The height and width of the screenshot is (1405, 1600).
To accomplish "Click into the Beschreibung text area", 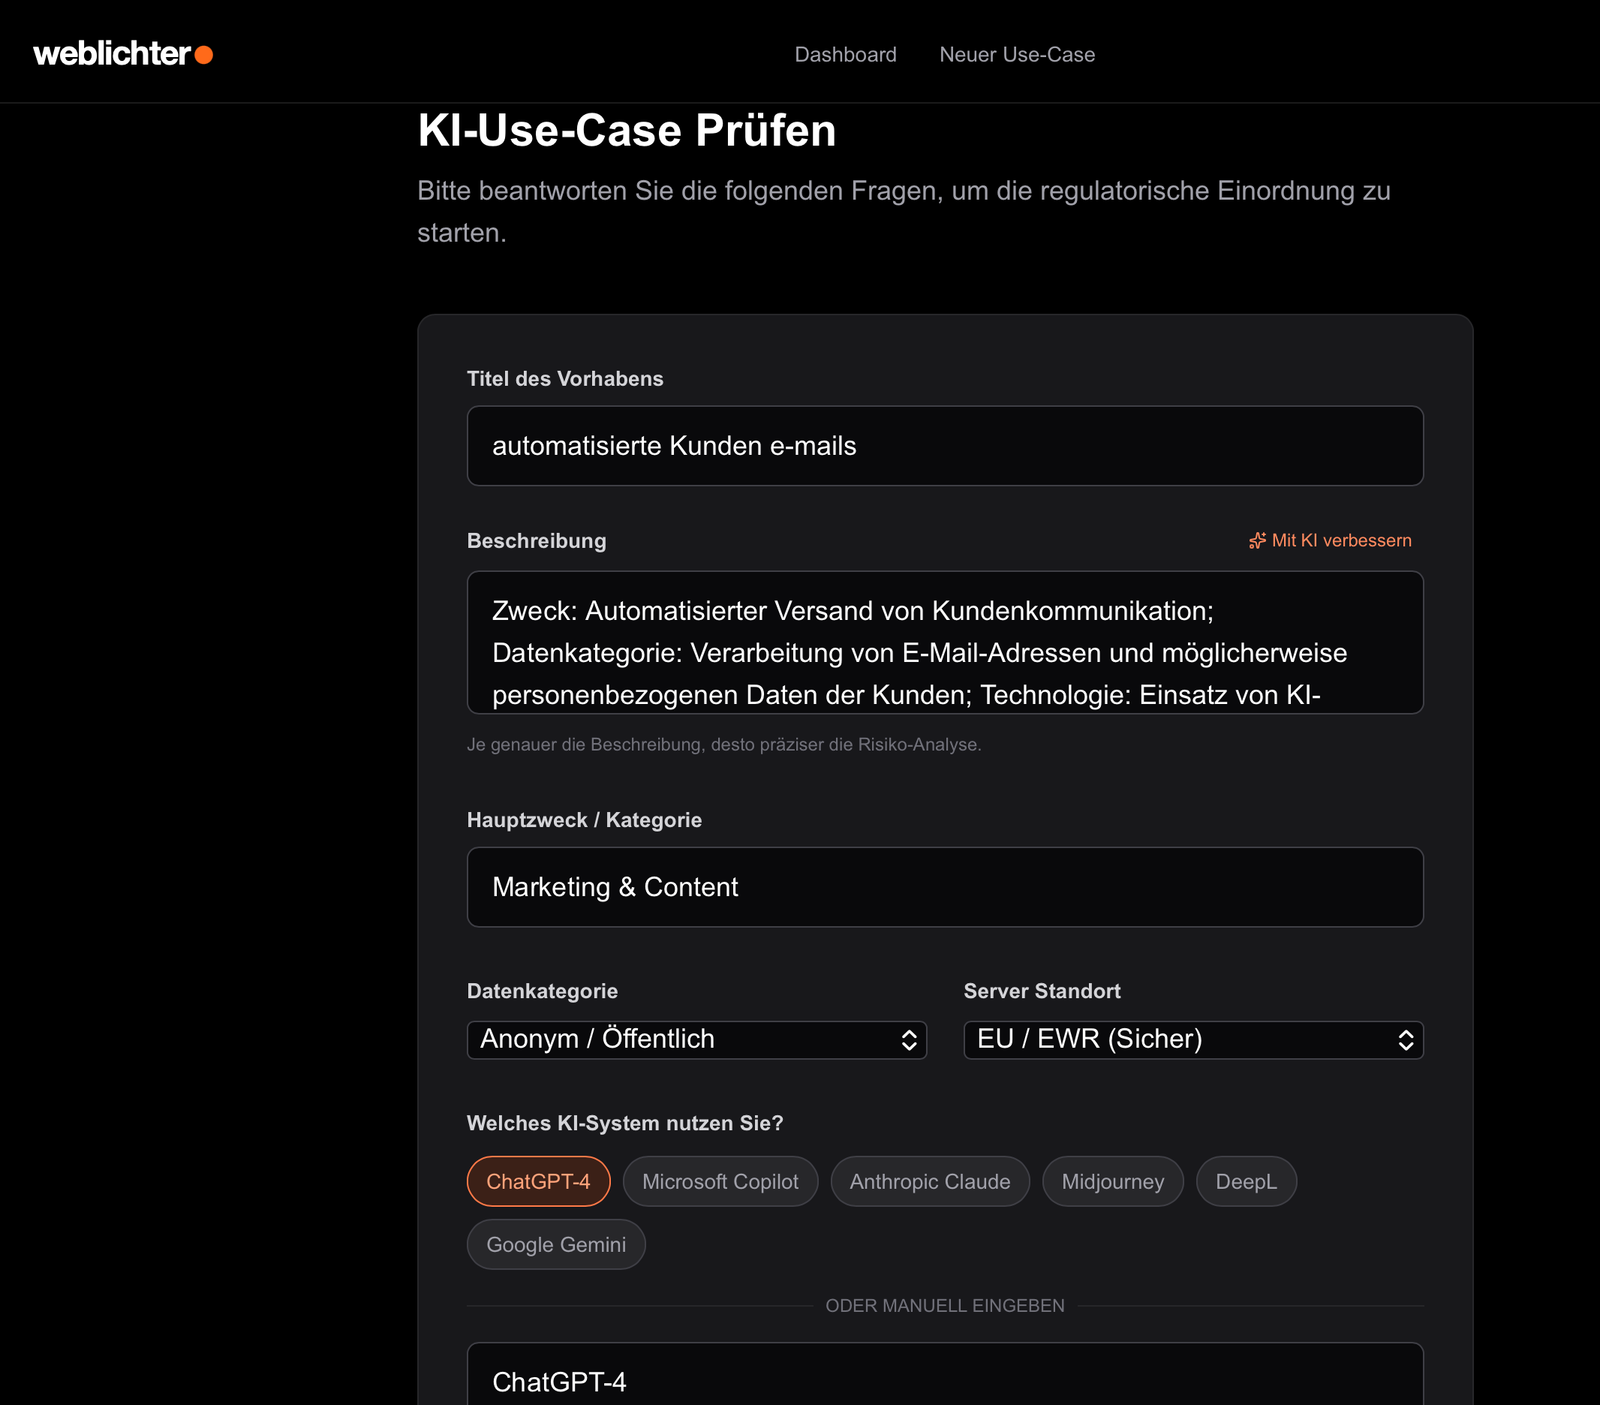I will tap(945, 643).
